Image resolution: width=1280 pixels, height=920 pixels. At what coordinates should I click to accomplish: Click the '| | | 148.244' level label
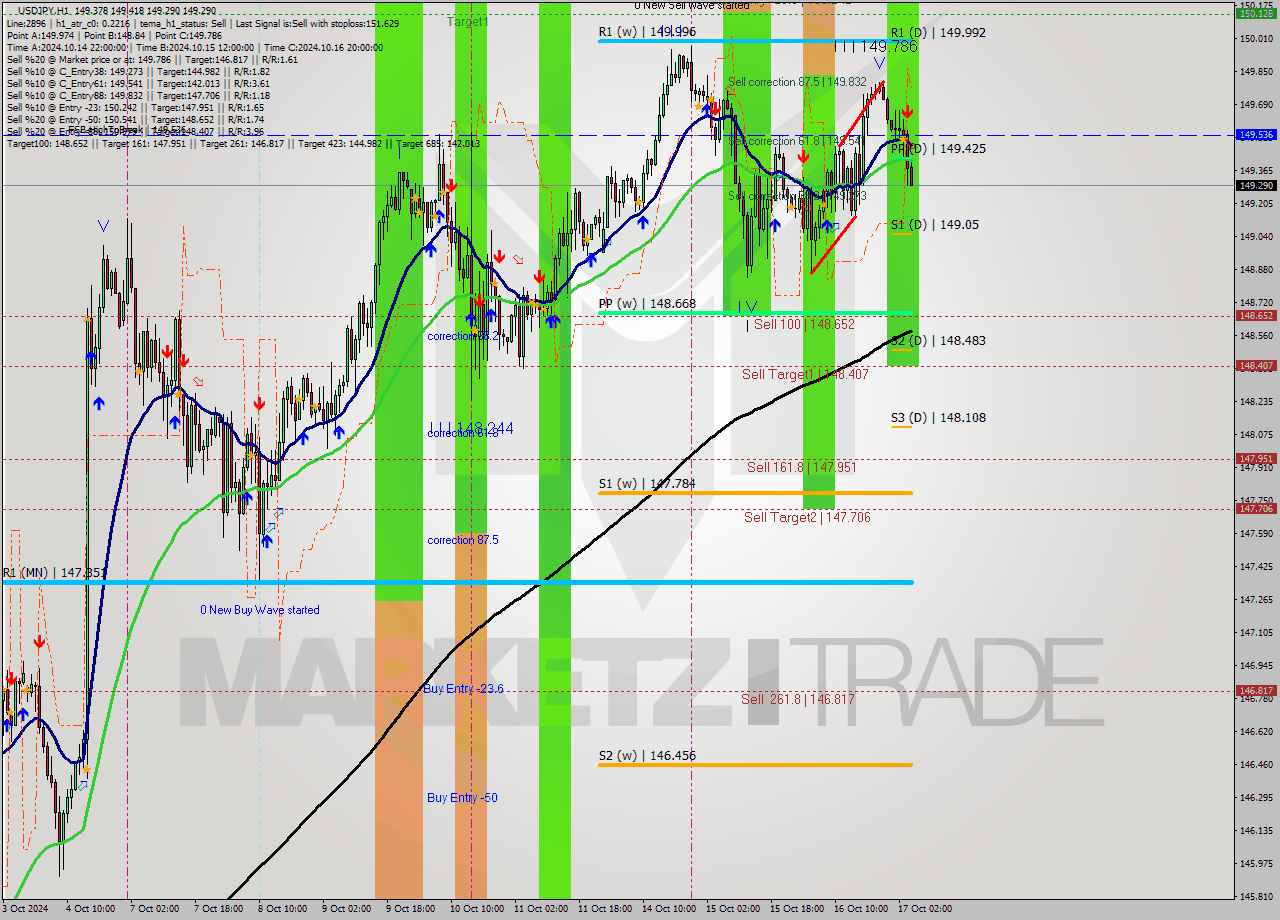pyautogui.click(x=471, y=428)
